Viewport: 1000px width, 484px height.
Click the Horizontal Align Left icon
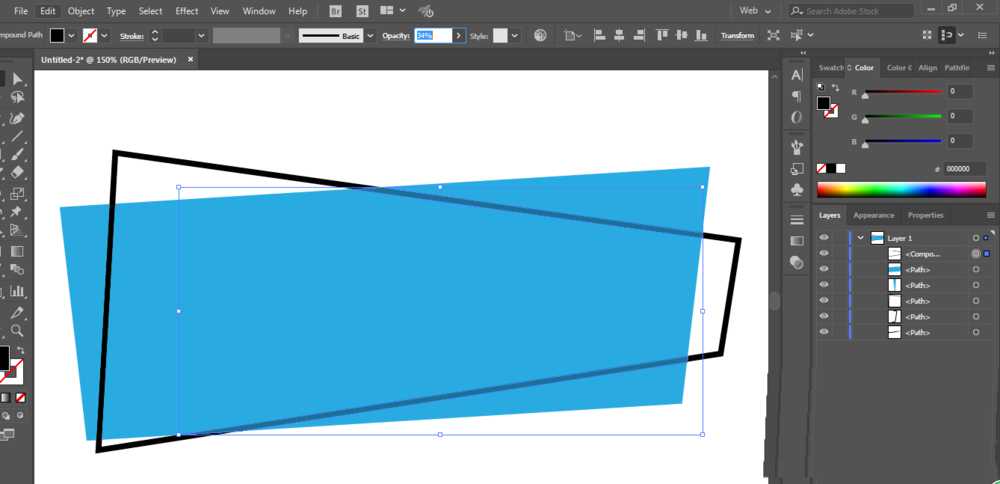[599, 36]
